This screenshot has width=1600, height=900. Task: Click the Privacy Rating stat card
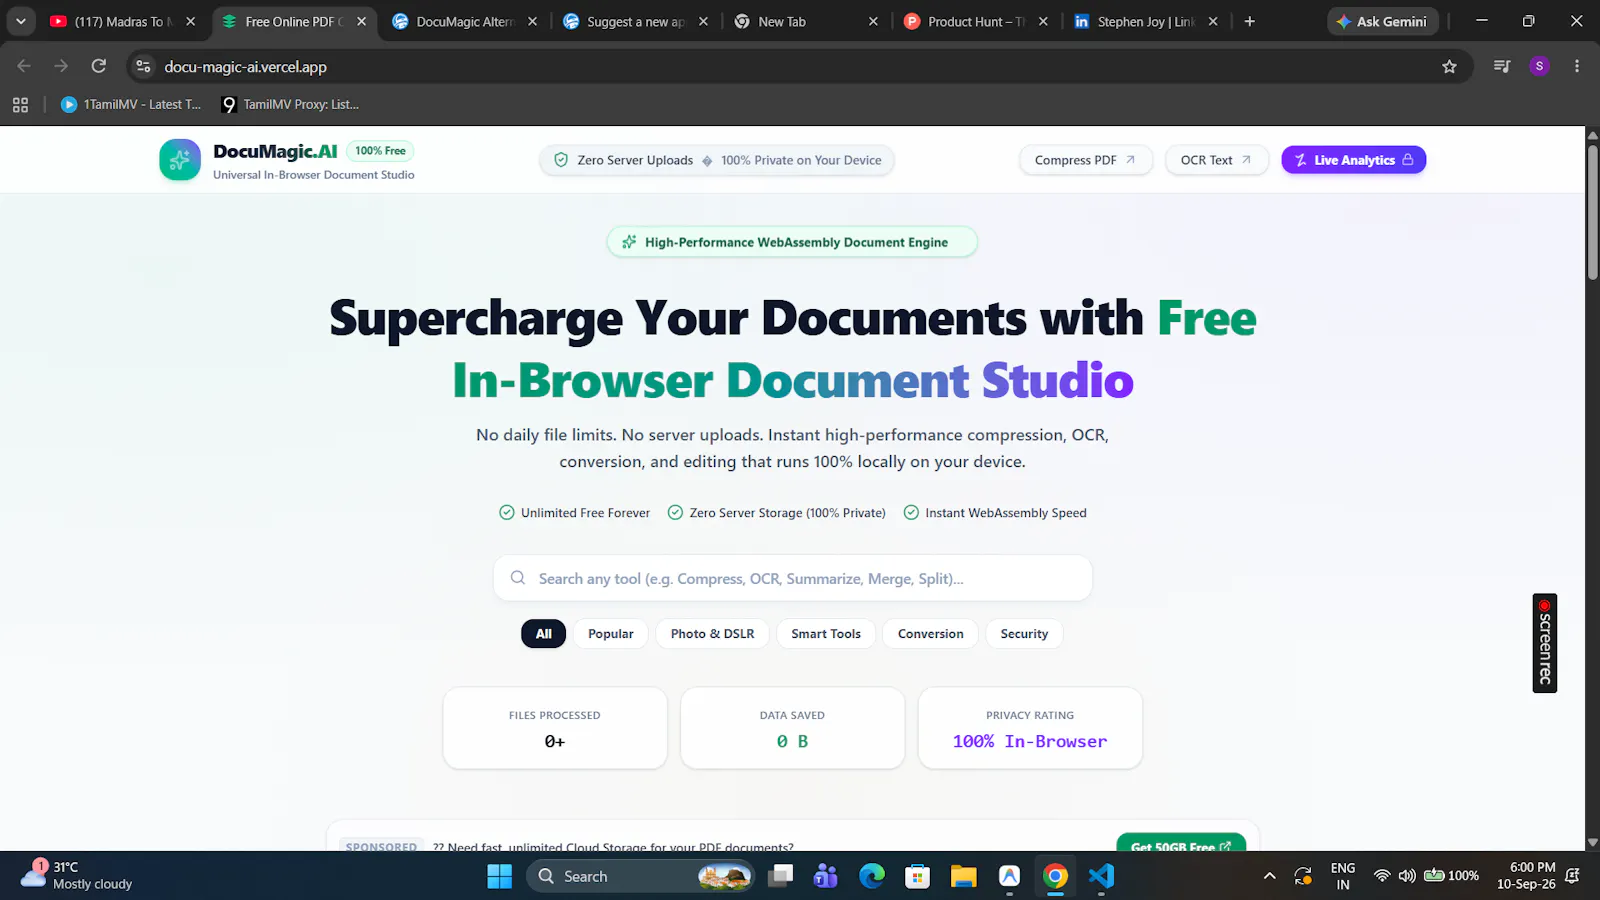point(1030,728)
